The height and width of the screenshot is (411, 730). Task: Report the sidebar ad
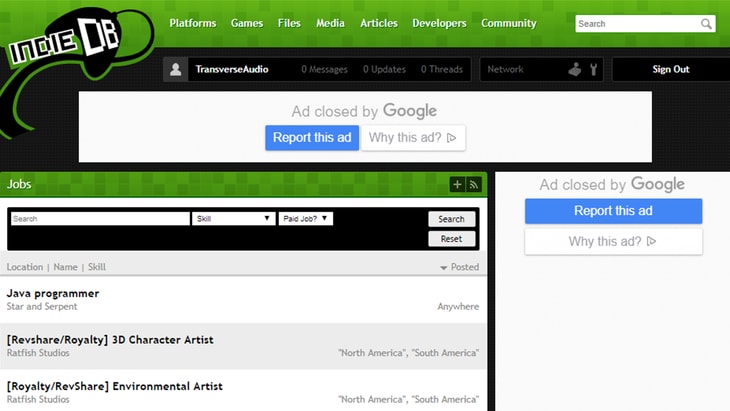click(613, 211)
